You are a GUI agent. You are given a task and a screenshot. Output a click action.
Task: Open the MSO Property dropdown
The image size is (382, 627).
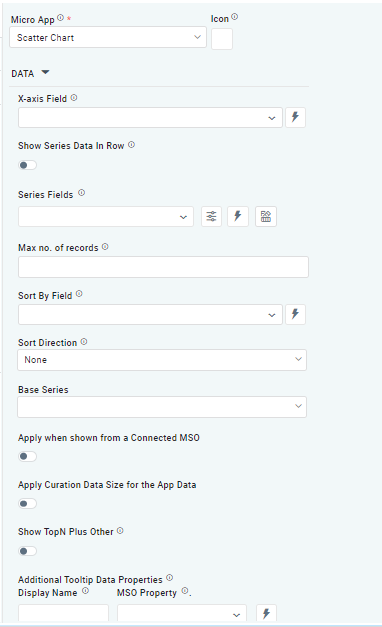tap(182, 613)
